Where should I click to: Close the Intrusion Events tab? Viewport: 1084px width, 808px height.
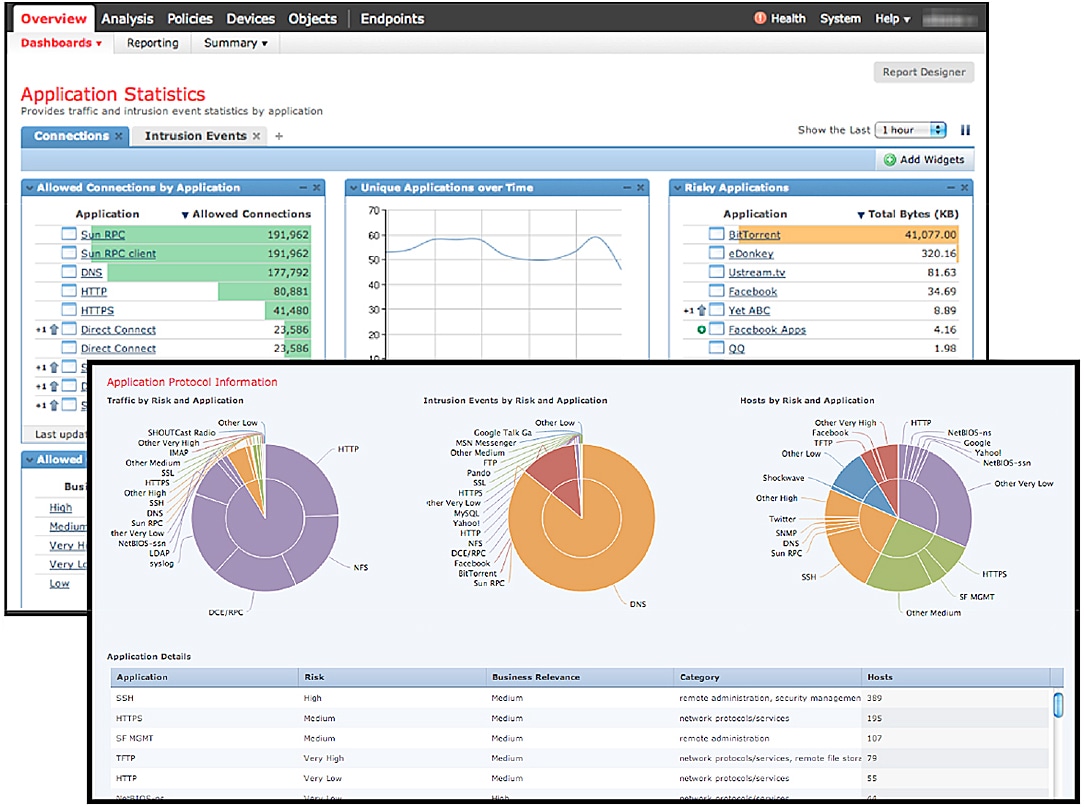[x=256, y=137]
